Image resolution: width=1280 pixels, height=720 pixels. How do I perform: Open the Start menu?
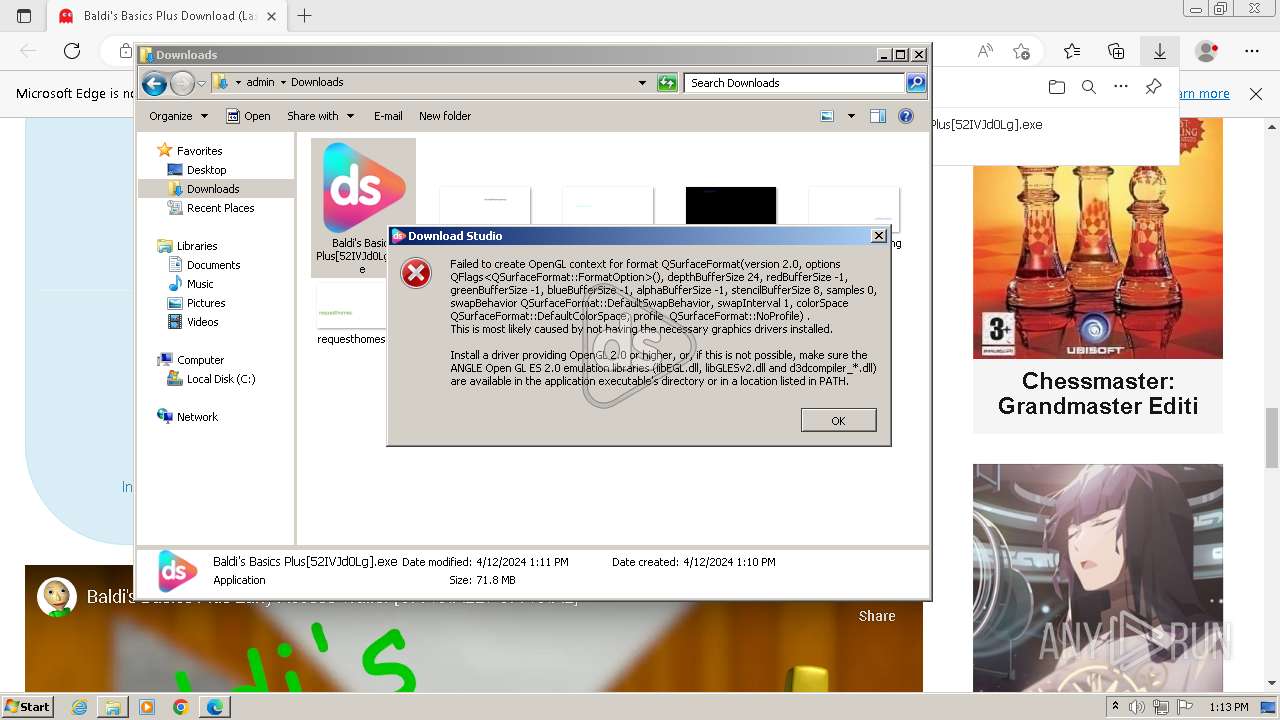[27, 707]
